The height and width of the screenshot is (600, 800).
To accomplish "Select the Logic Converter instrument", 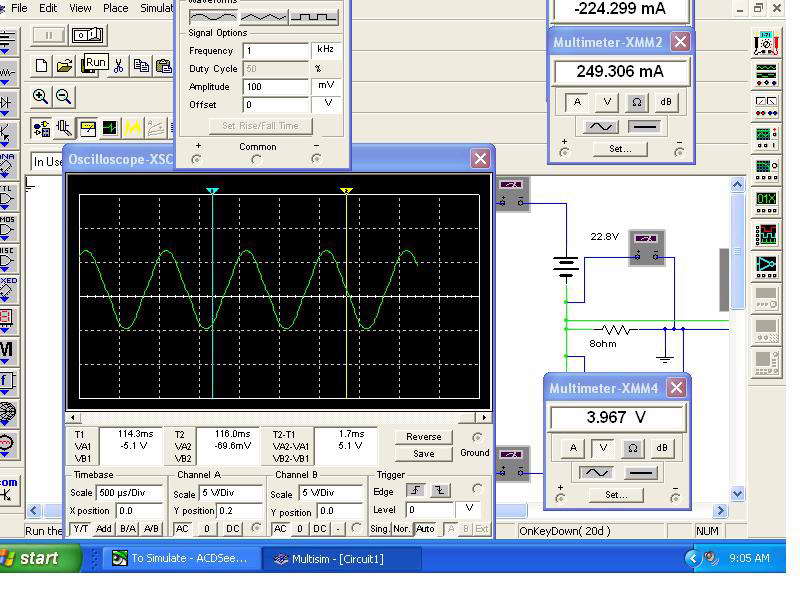I will pos(766,265).
